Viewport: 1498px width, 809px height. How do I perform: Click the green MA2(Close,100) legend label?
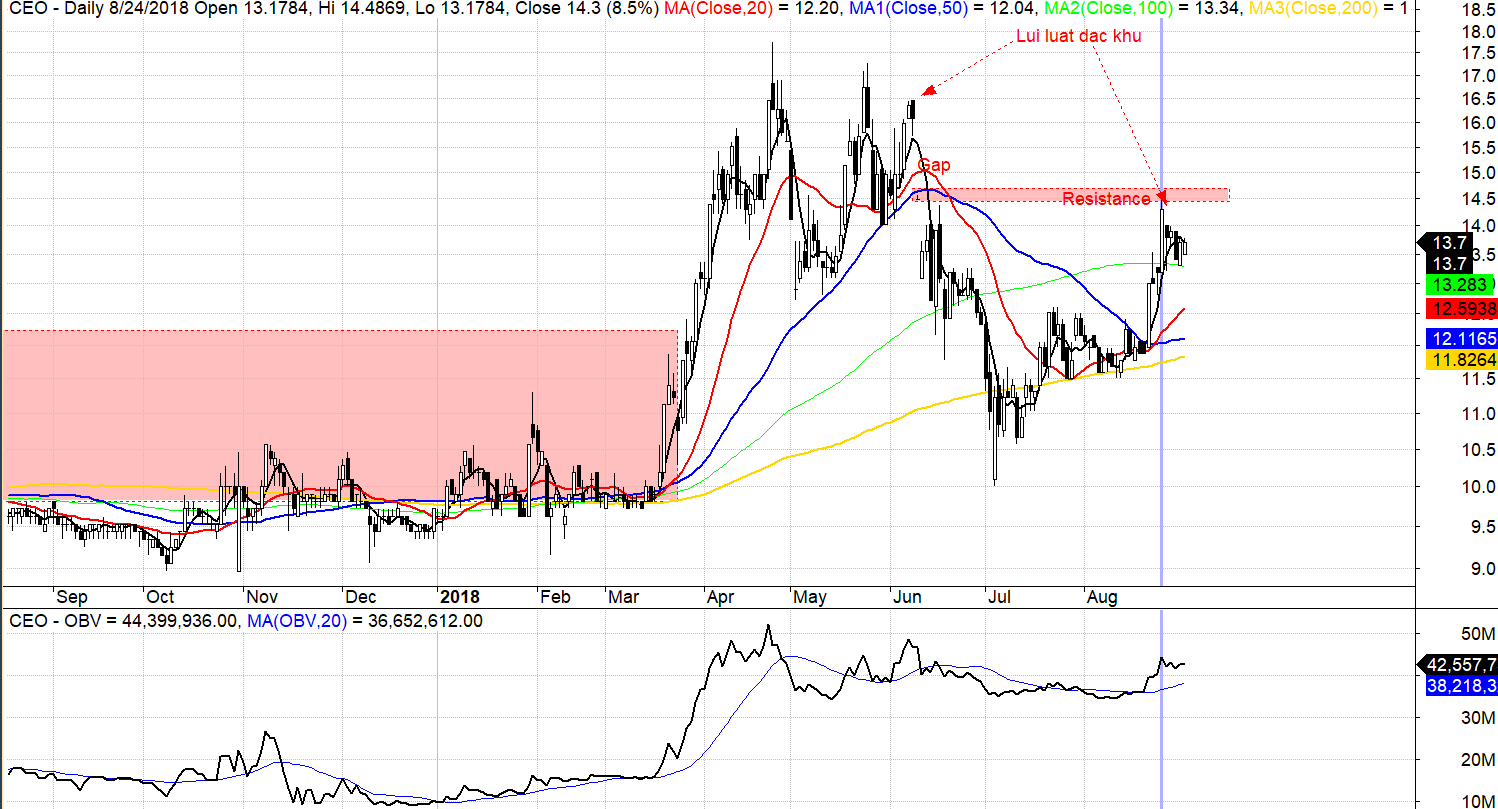click(1118, 9)
